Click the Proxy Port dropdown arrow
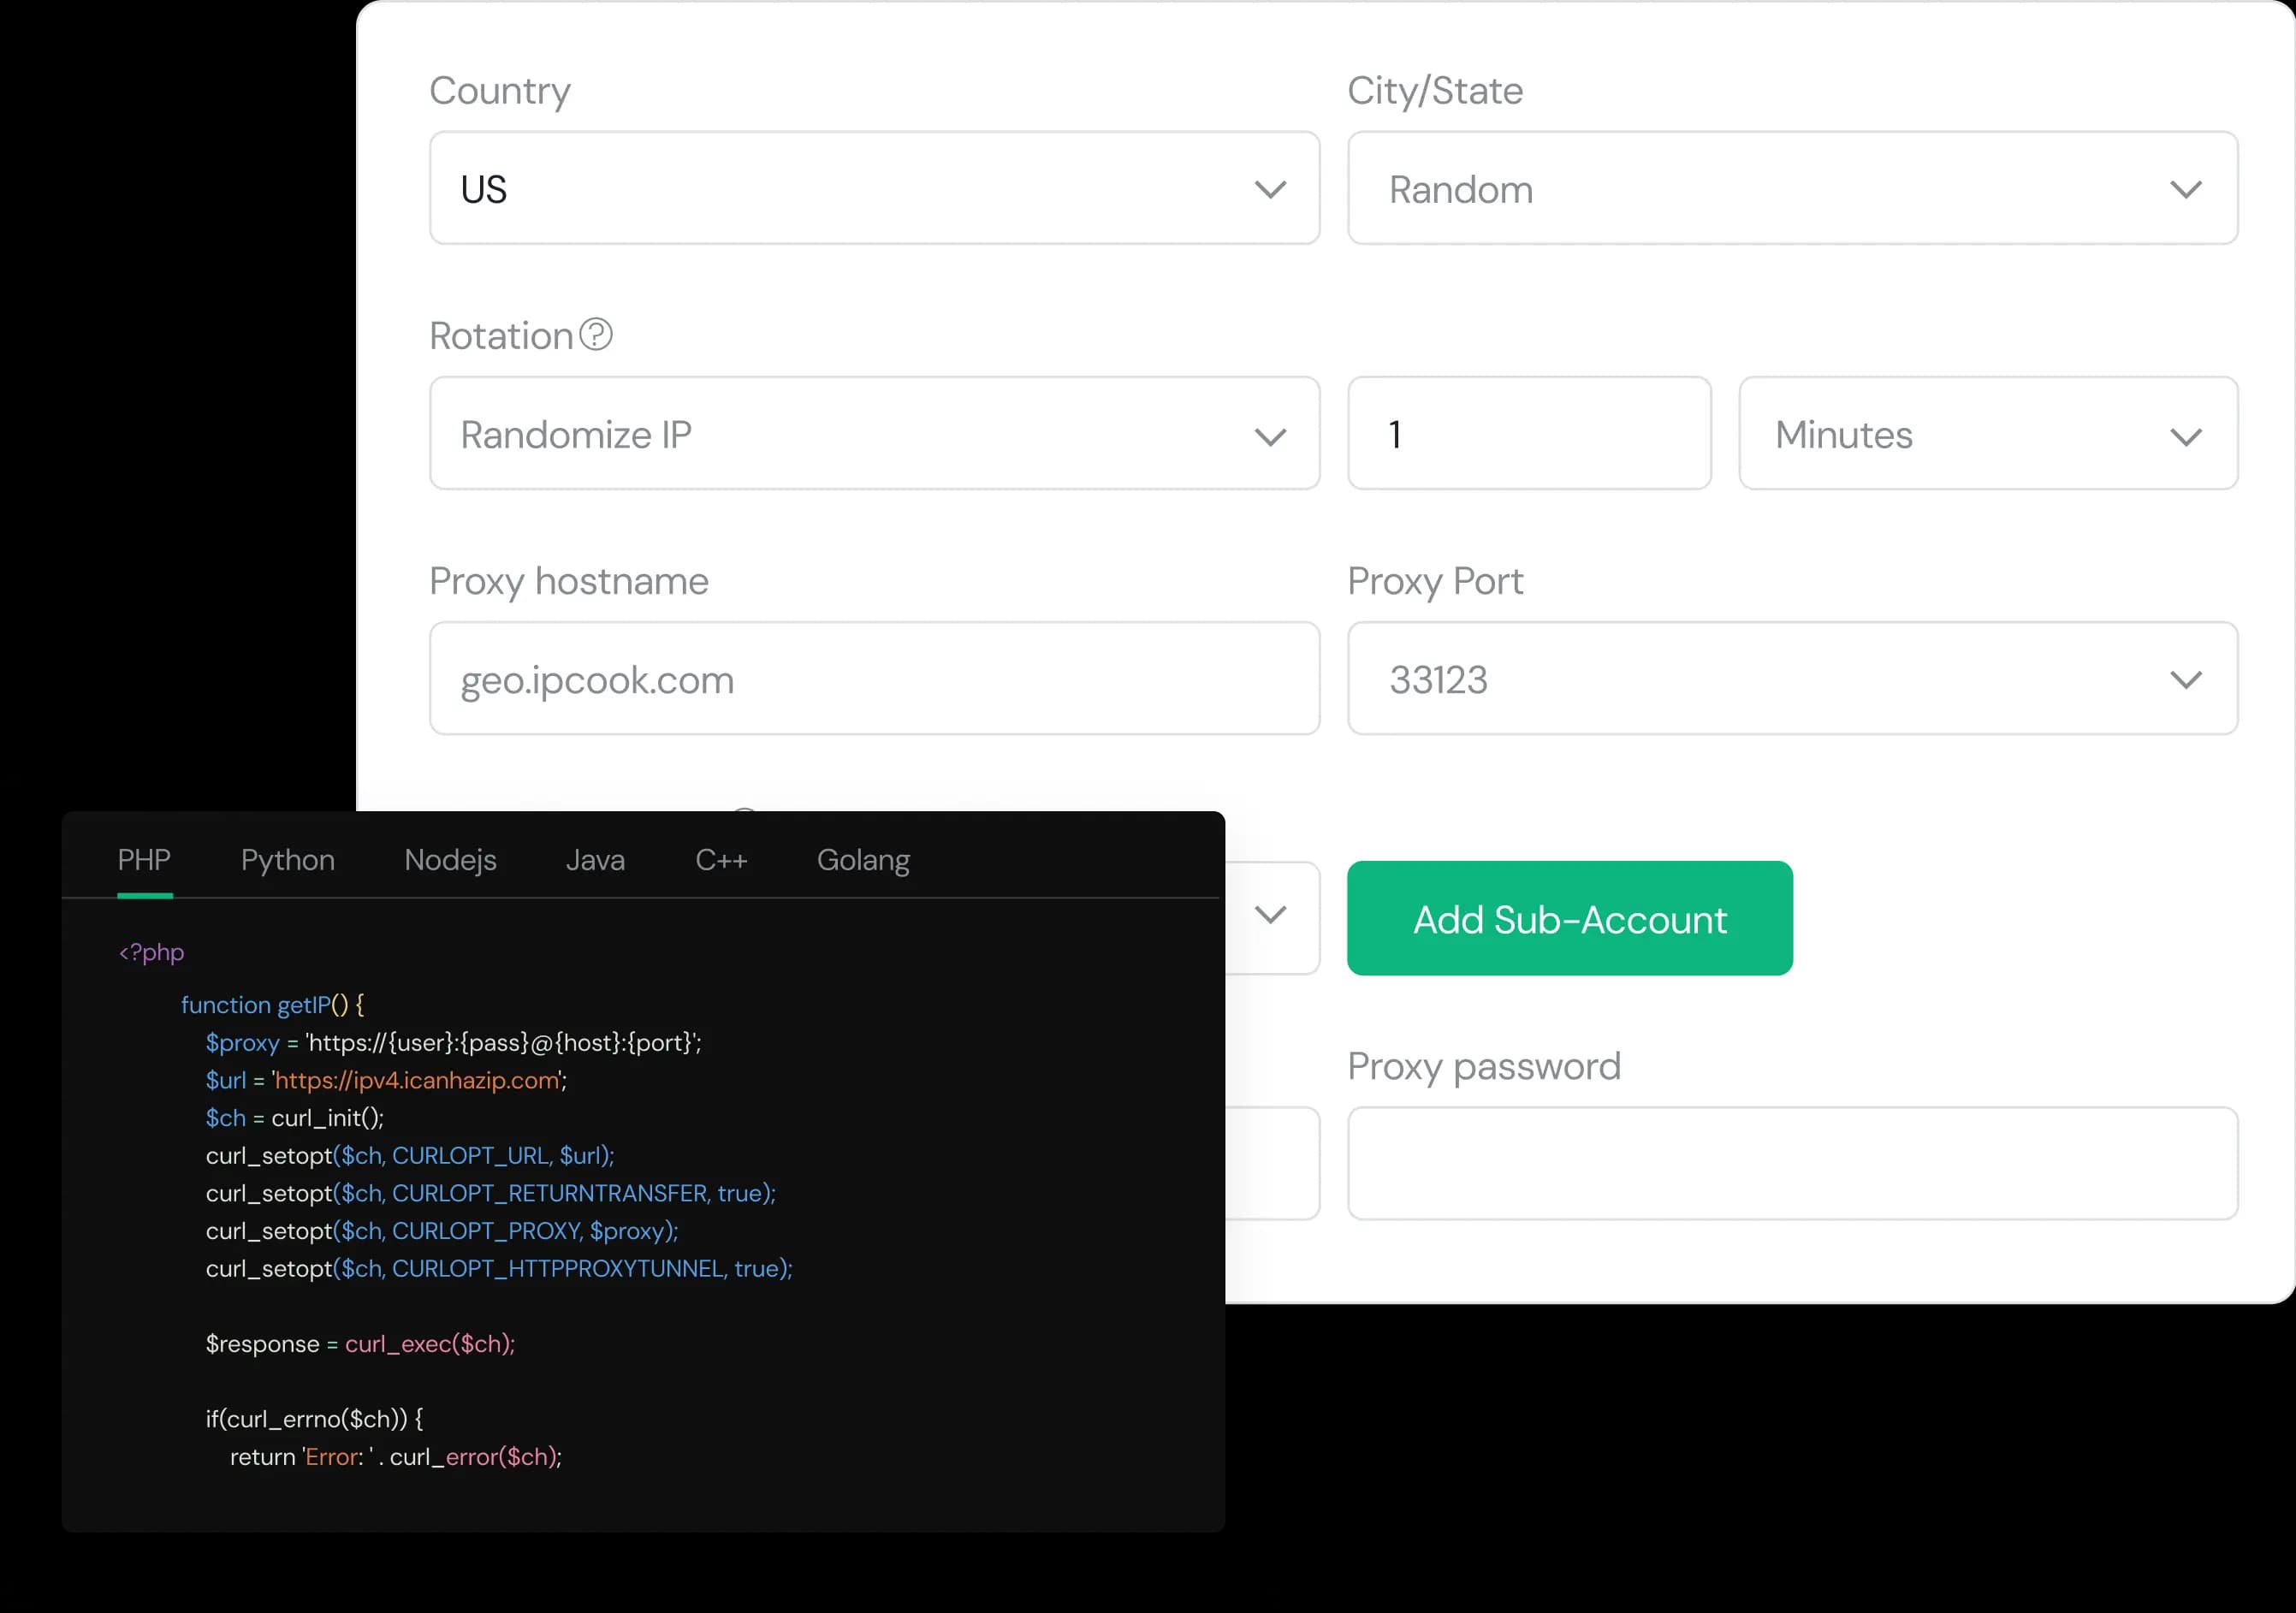This screenshot has height=1613, width=2296. (x=2187, y=679)
